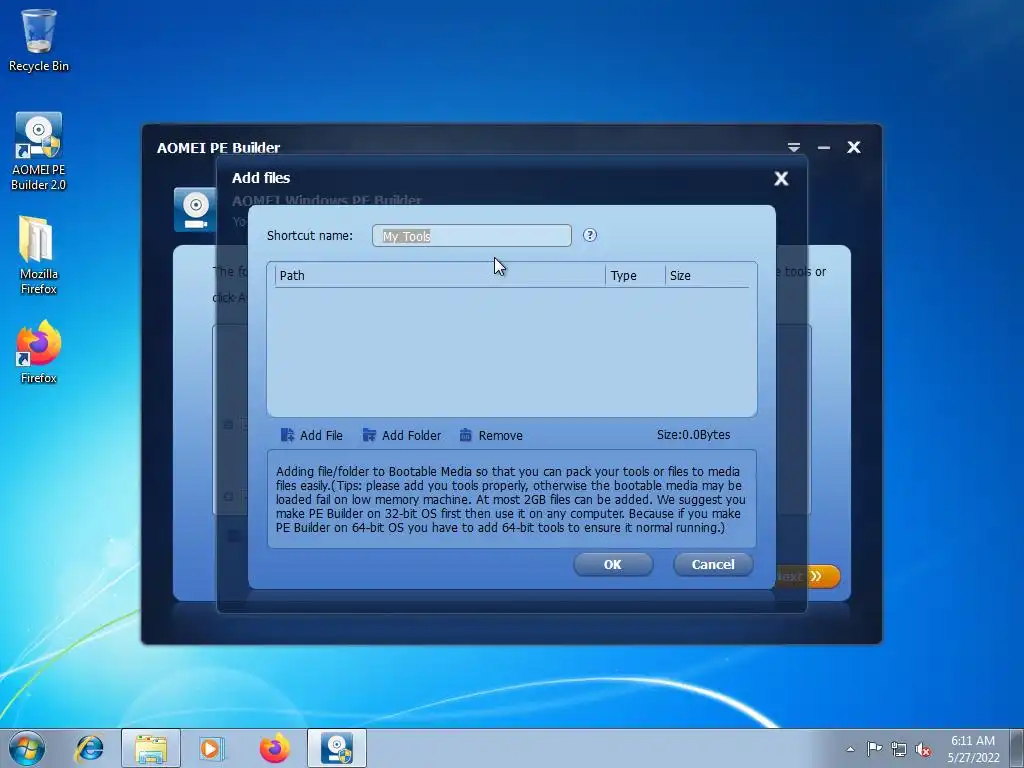Open Windows Explorer from the taskbar
The width and height of the screenshot is (1024, 768).
151,748
